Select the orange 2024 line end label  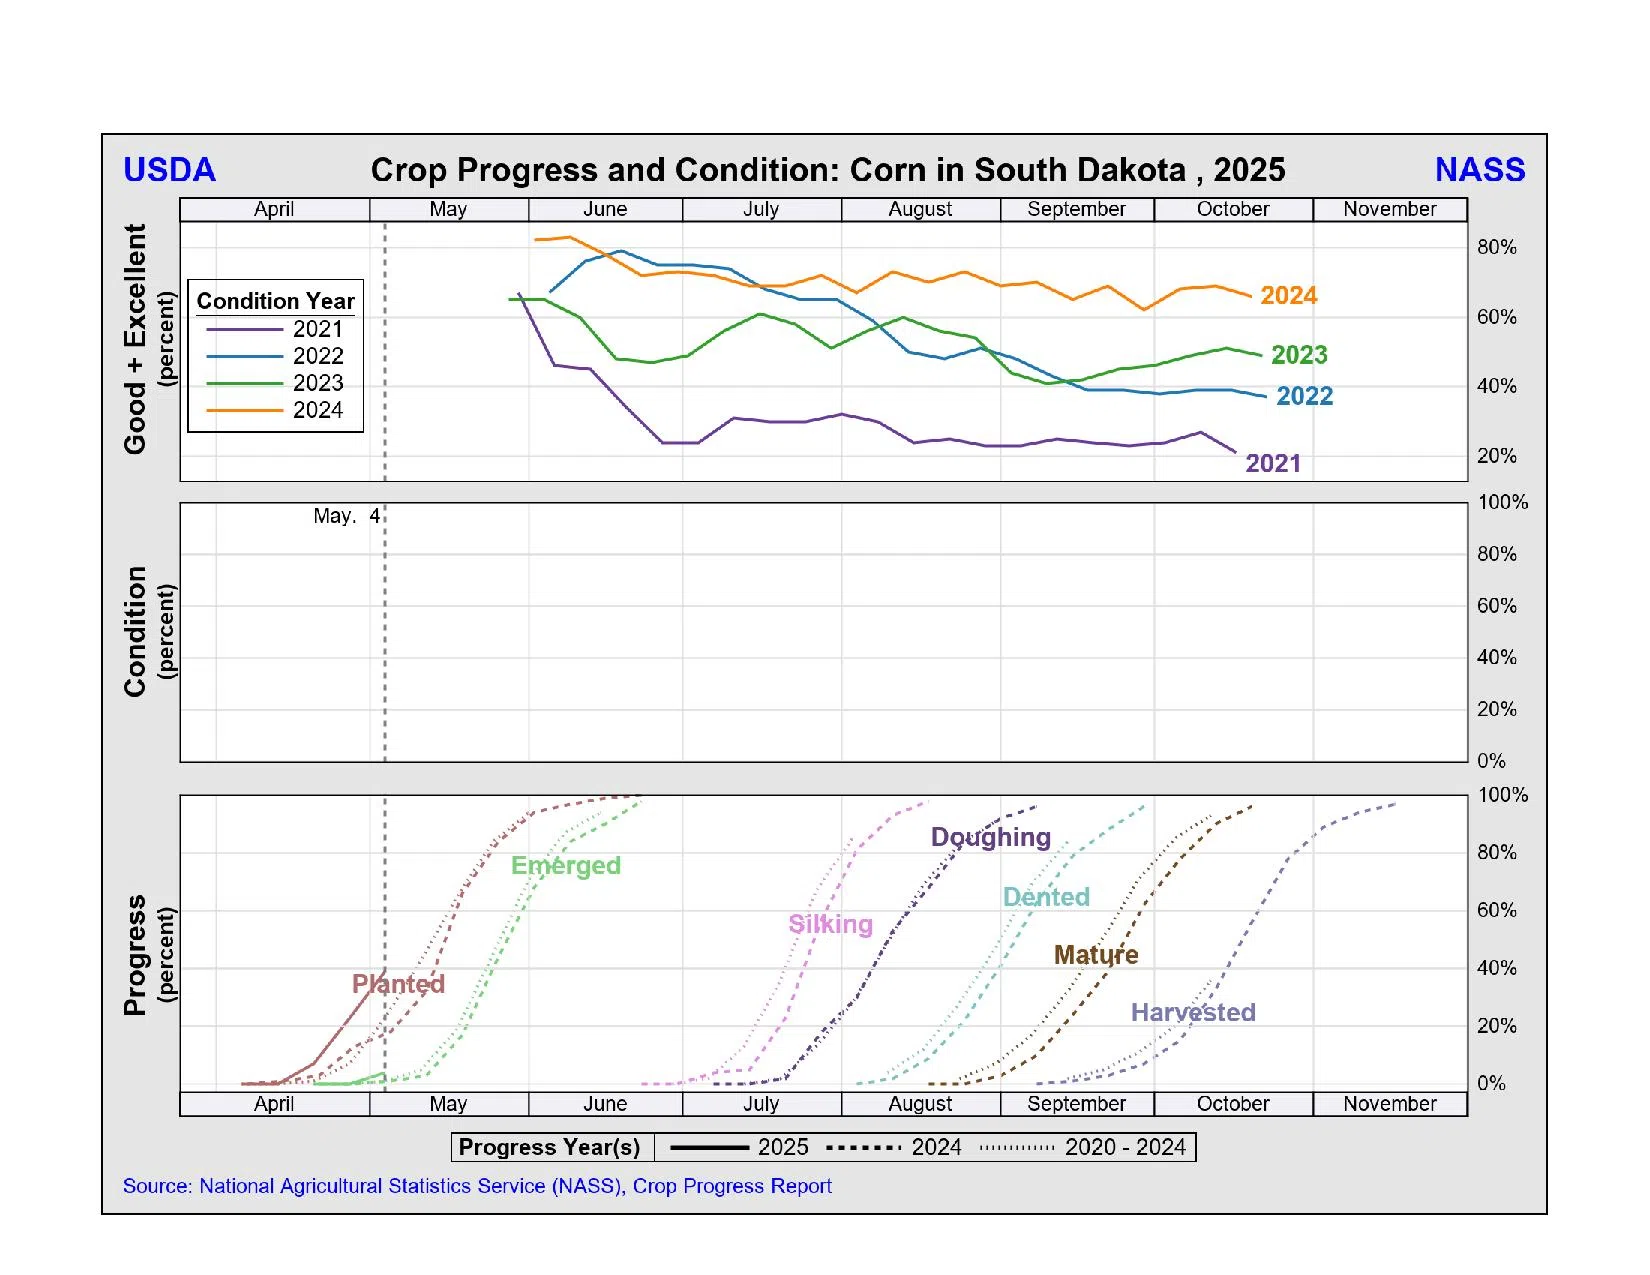pos(1288,296)
